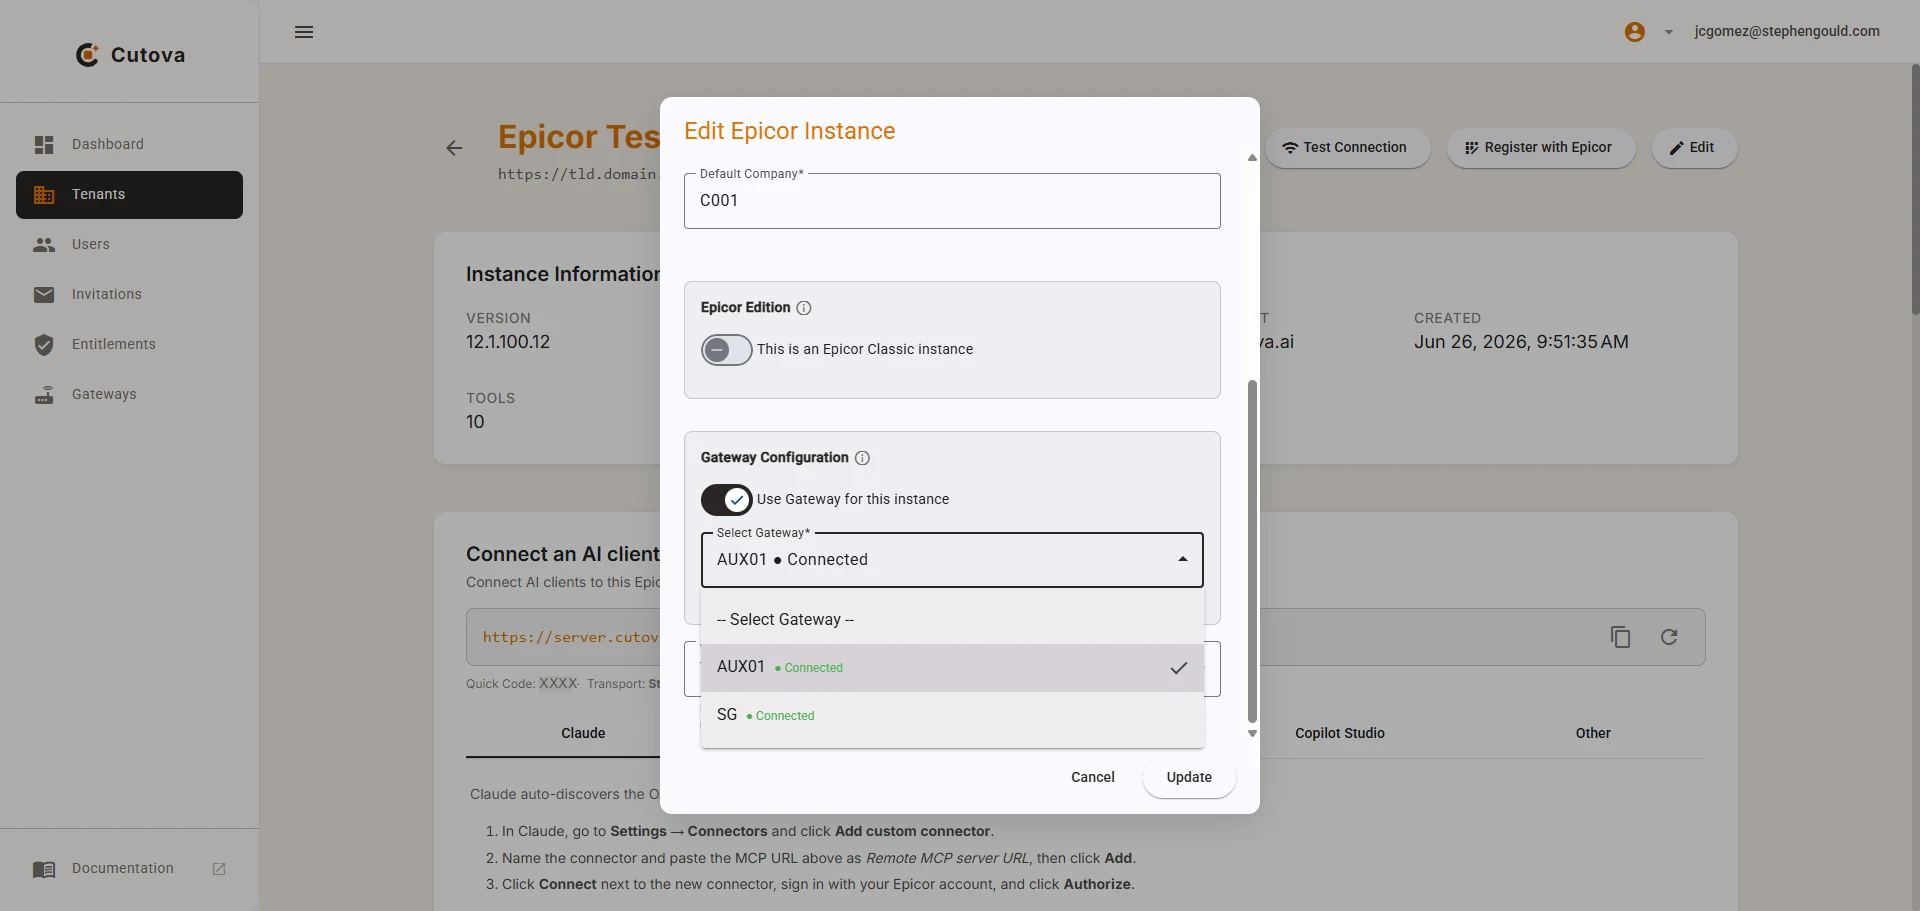Choose the AUX01 gateway option

coord(952,668)
